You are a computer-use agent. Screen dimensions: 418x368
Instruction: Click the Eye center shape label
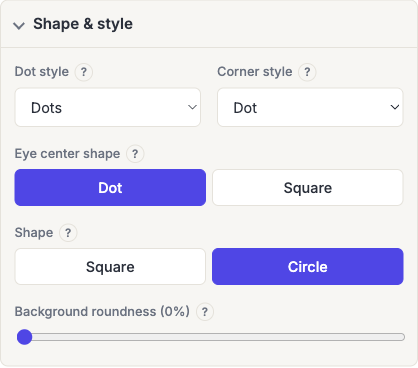point(67,154)
